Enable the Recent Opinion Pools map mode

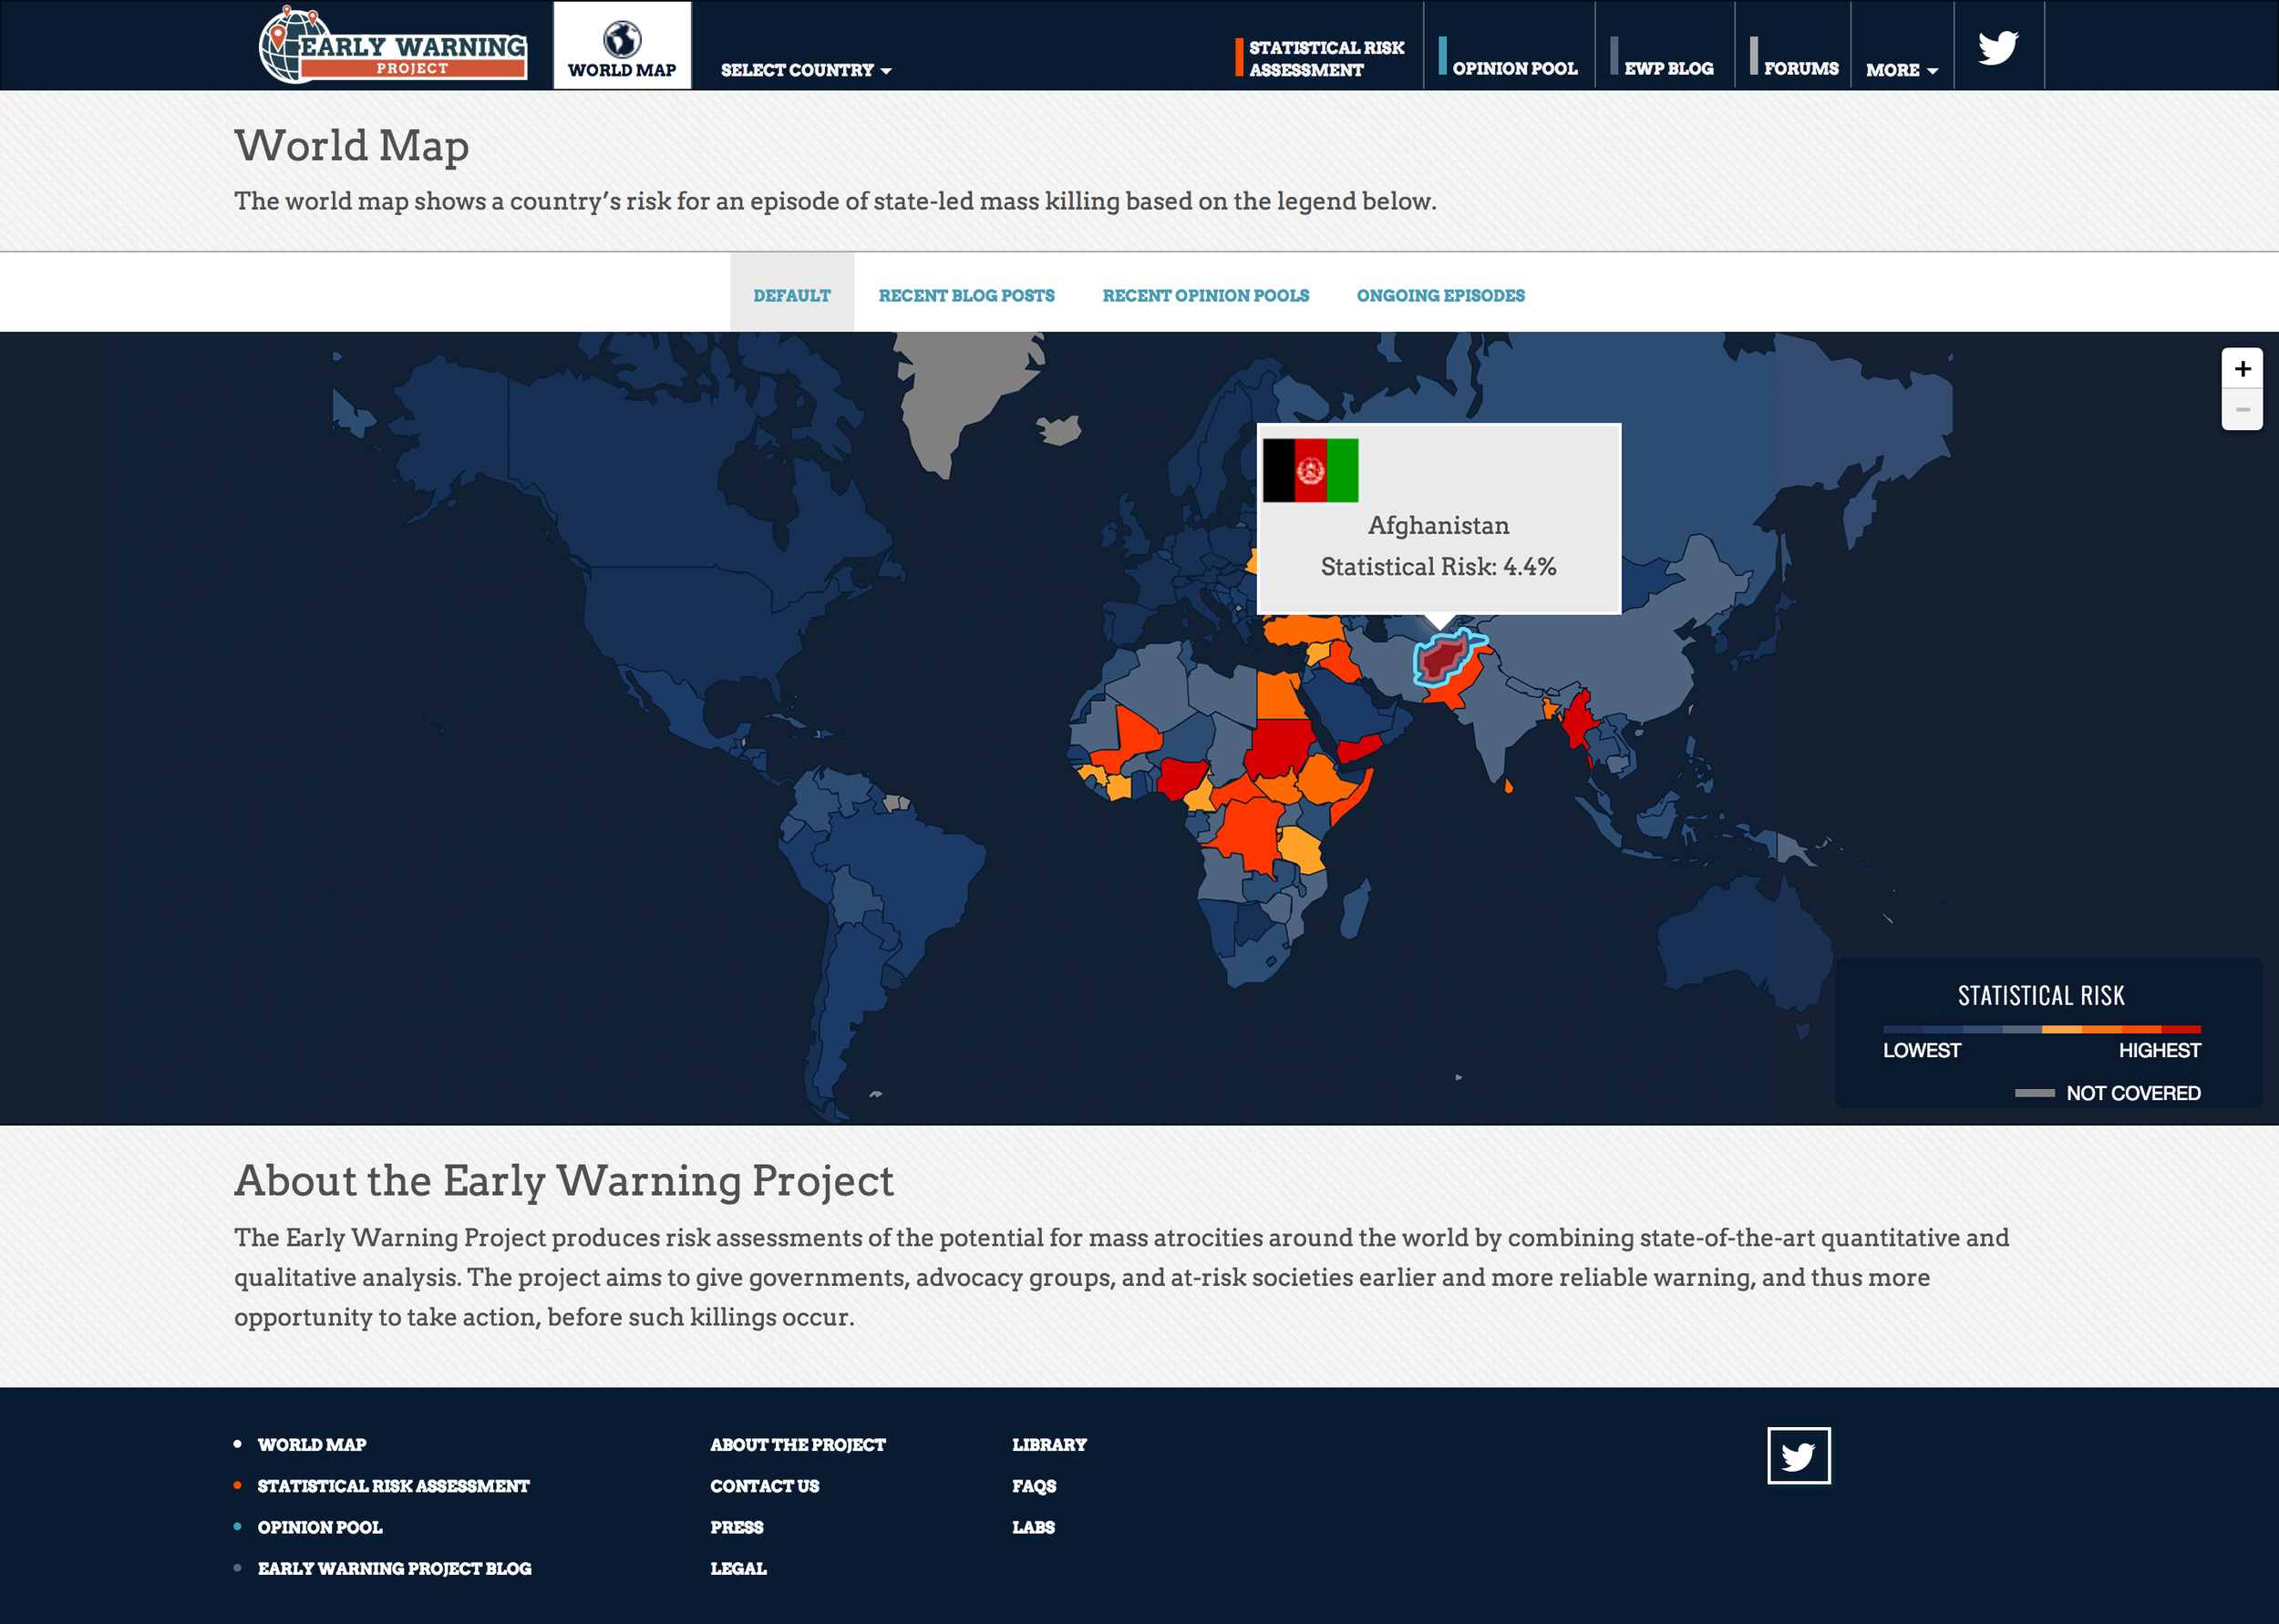(1205, 295)
